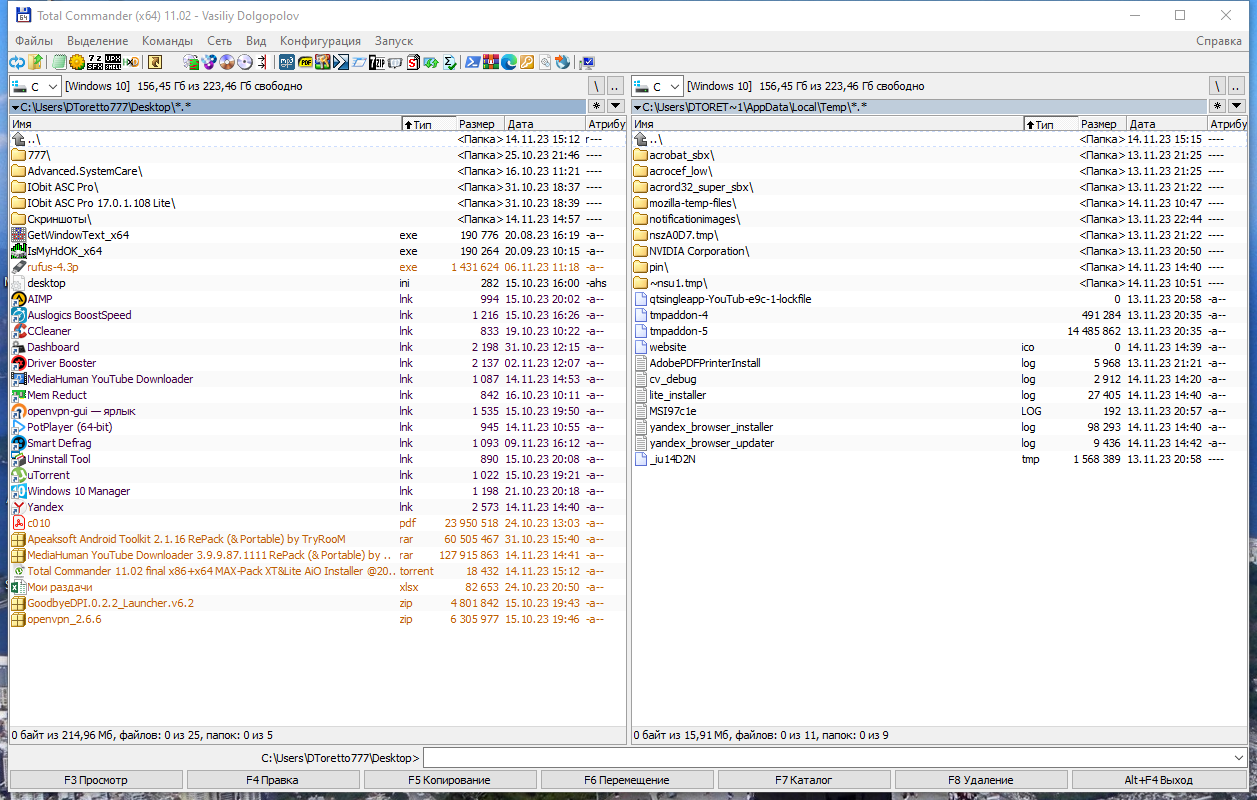Select the Скриншоты folder in left panel
Image resolution: width=1257 pixels, height=800 pixels.
tap(318, 219)
